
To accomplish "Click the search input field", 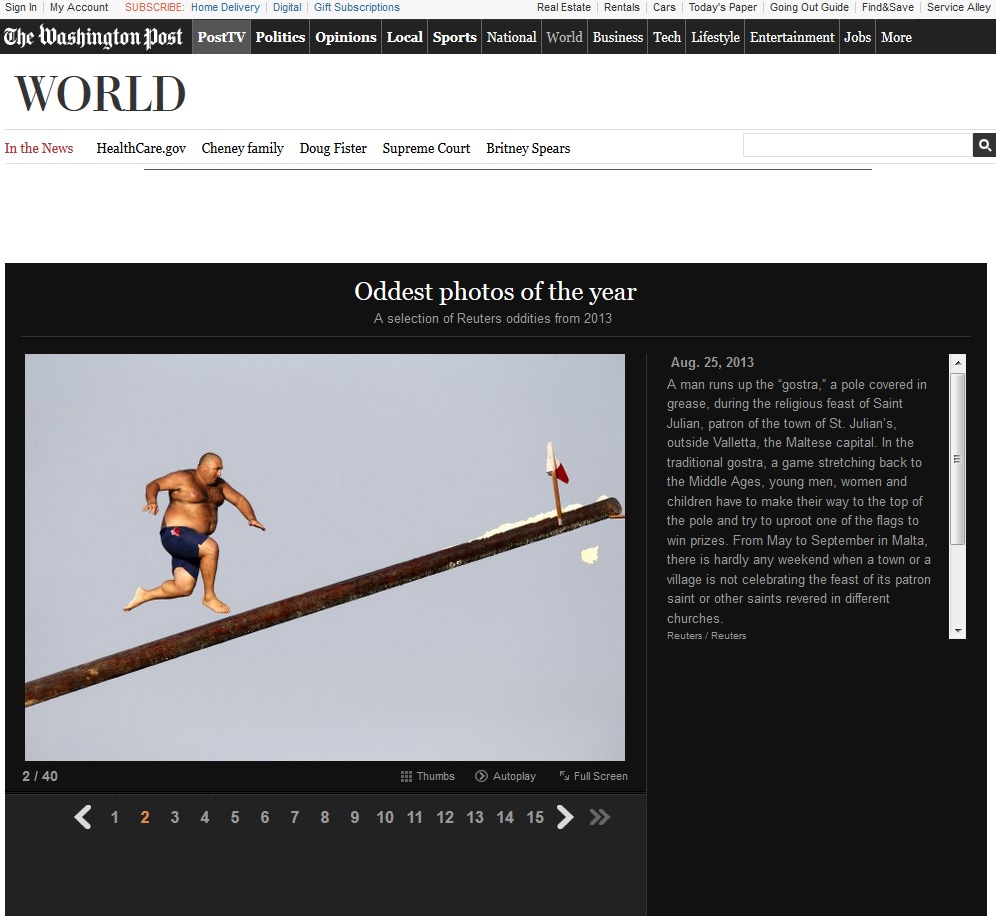I will click(856, 146).
